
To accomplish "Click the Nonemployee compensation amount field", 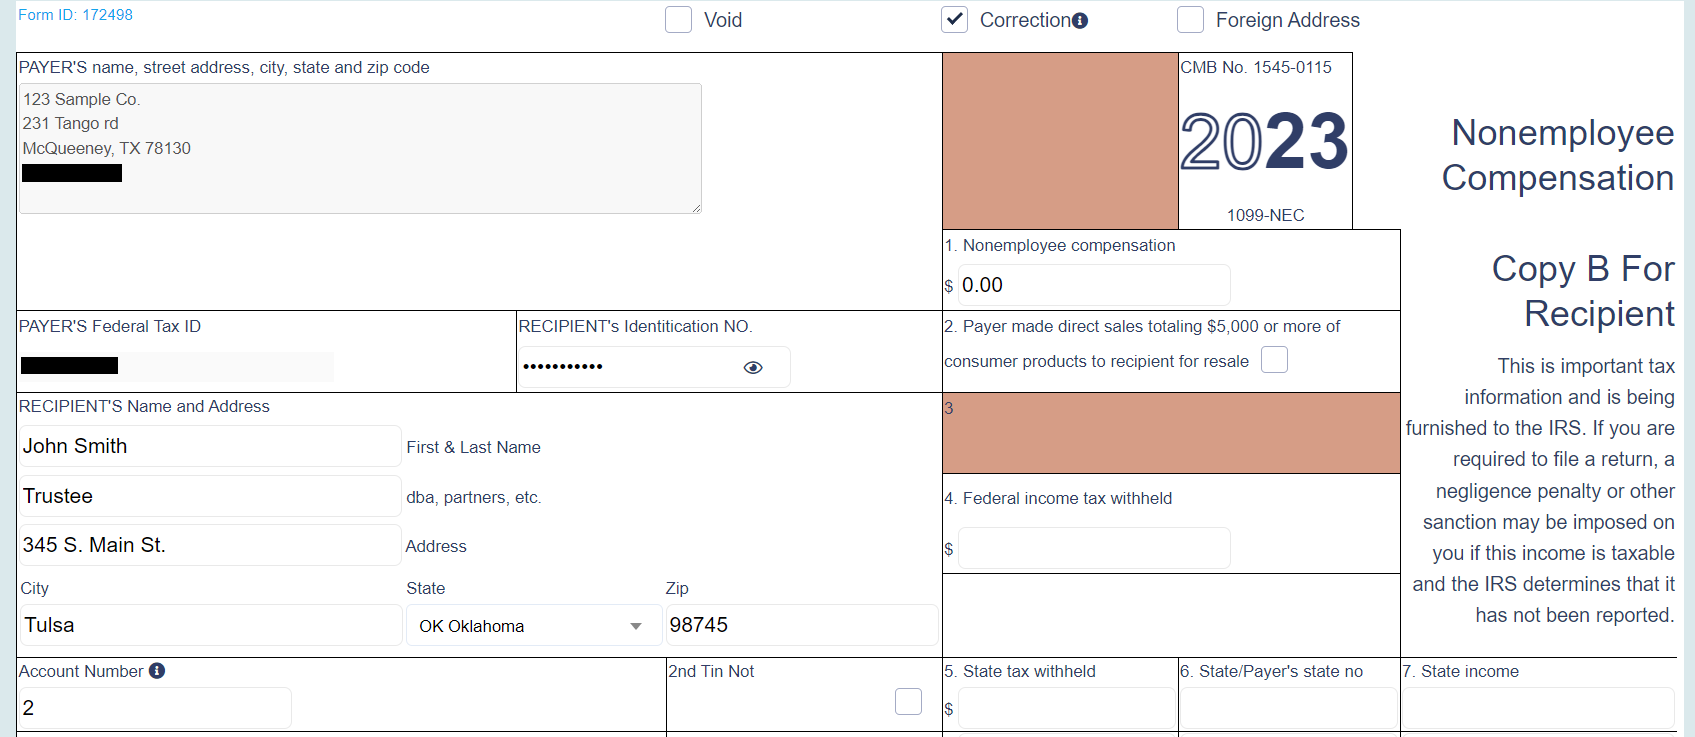I will click(1093, 285).
